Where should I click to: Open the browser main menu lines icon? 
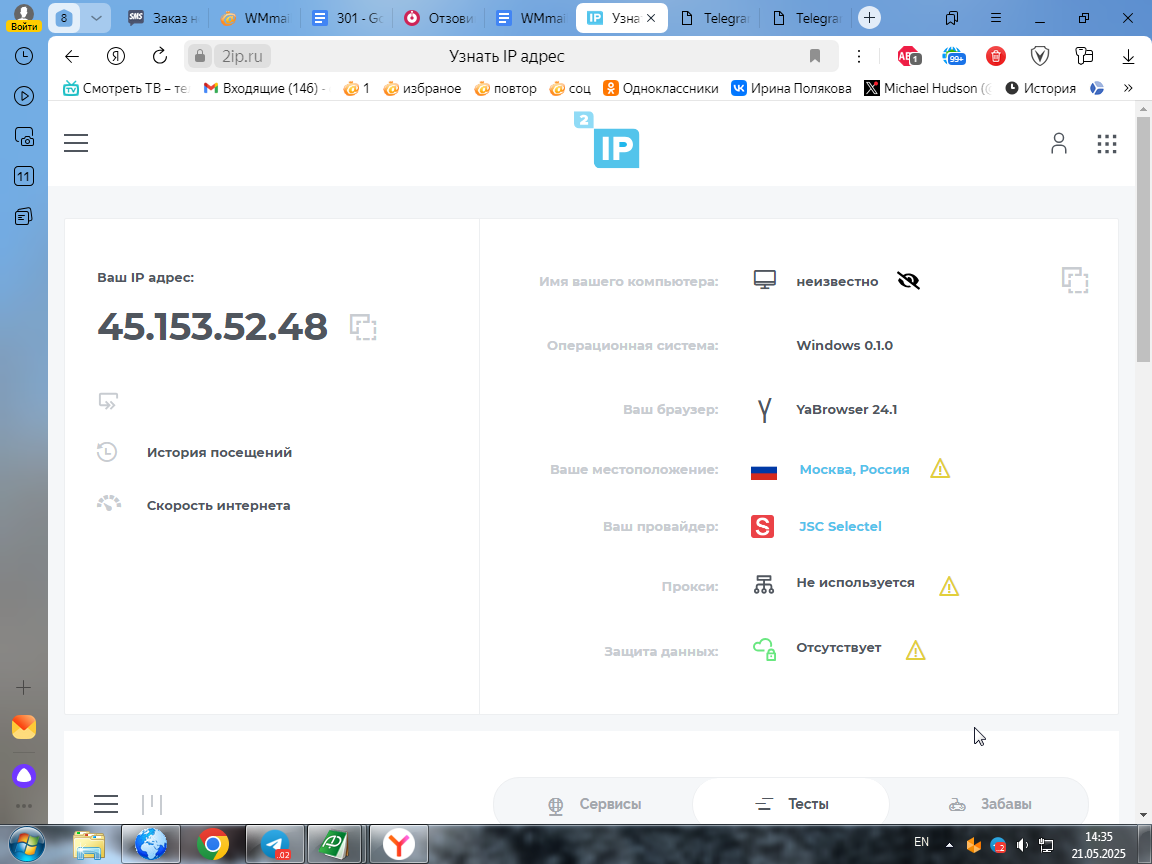point(996,18)
